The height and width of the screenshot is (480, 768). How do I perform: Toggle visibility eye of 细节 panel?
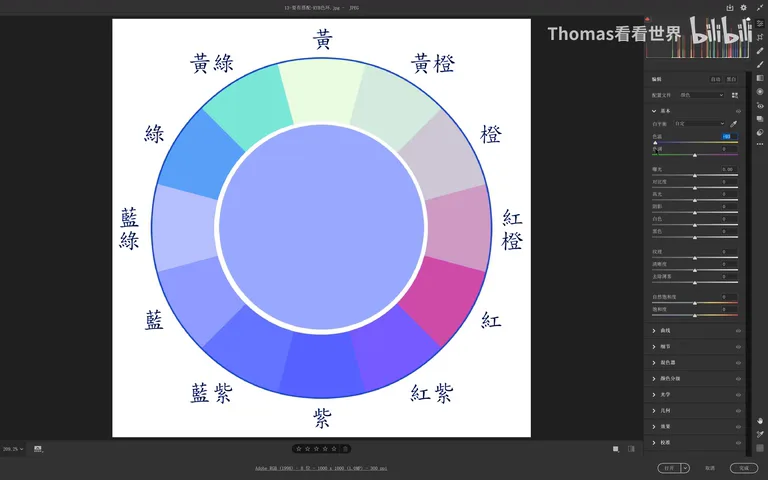(738, 347)
